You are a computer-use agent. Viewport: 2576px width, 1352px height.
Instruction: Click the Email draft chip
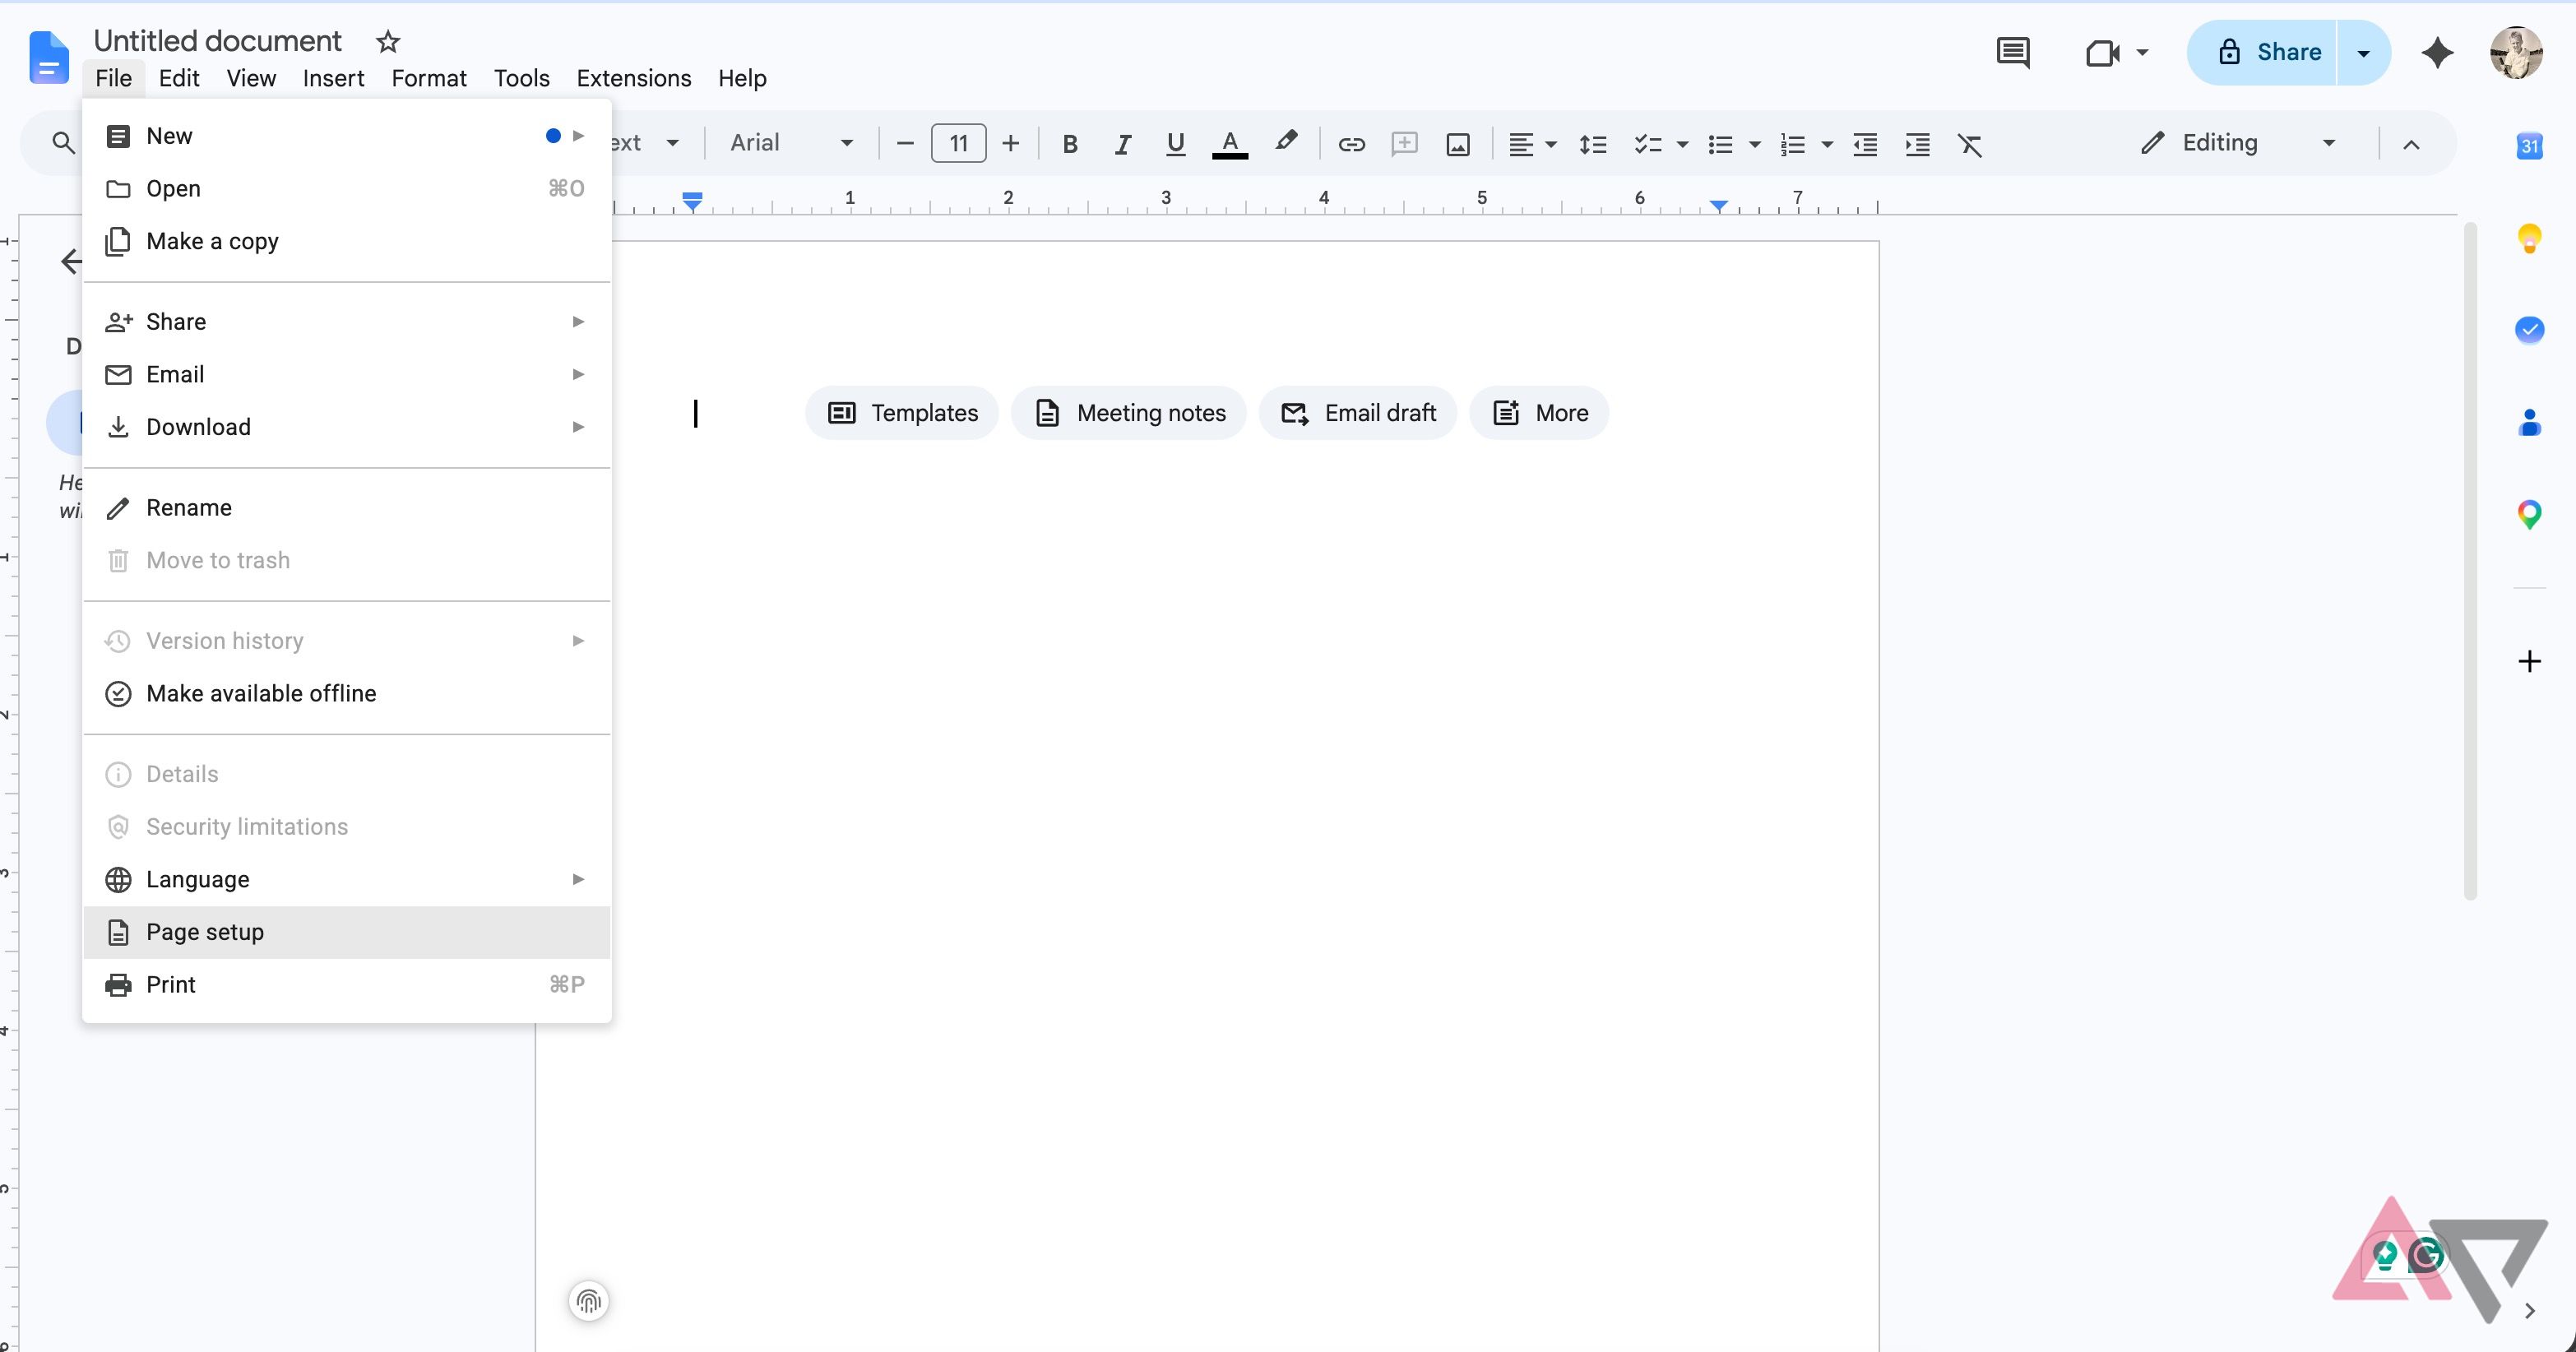1358,413
